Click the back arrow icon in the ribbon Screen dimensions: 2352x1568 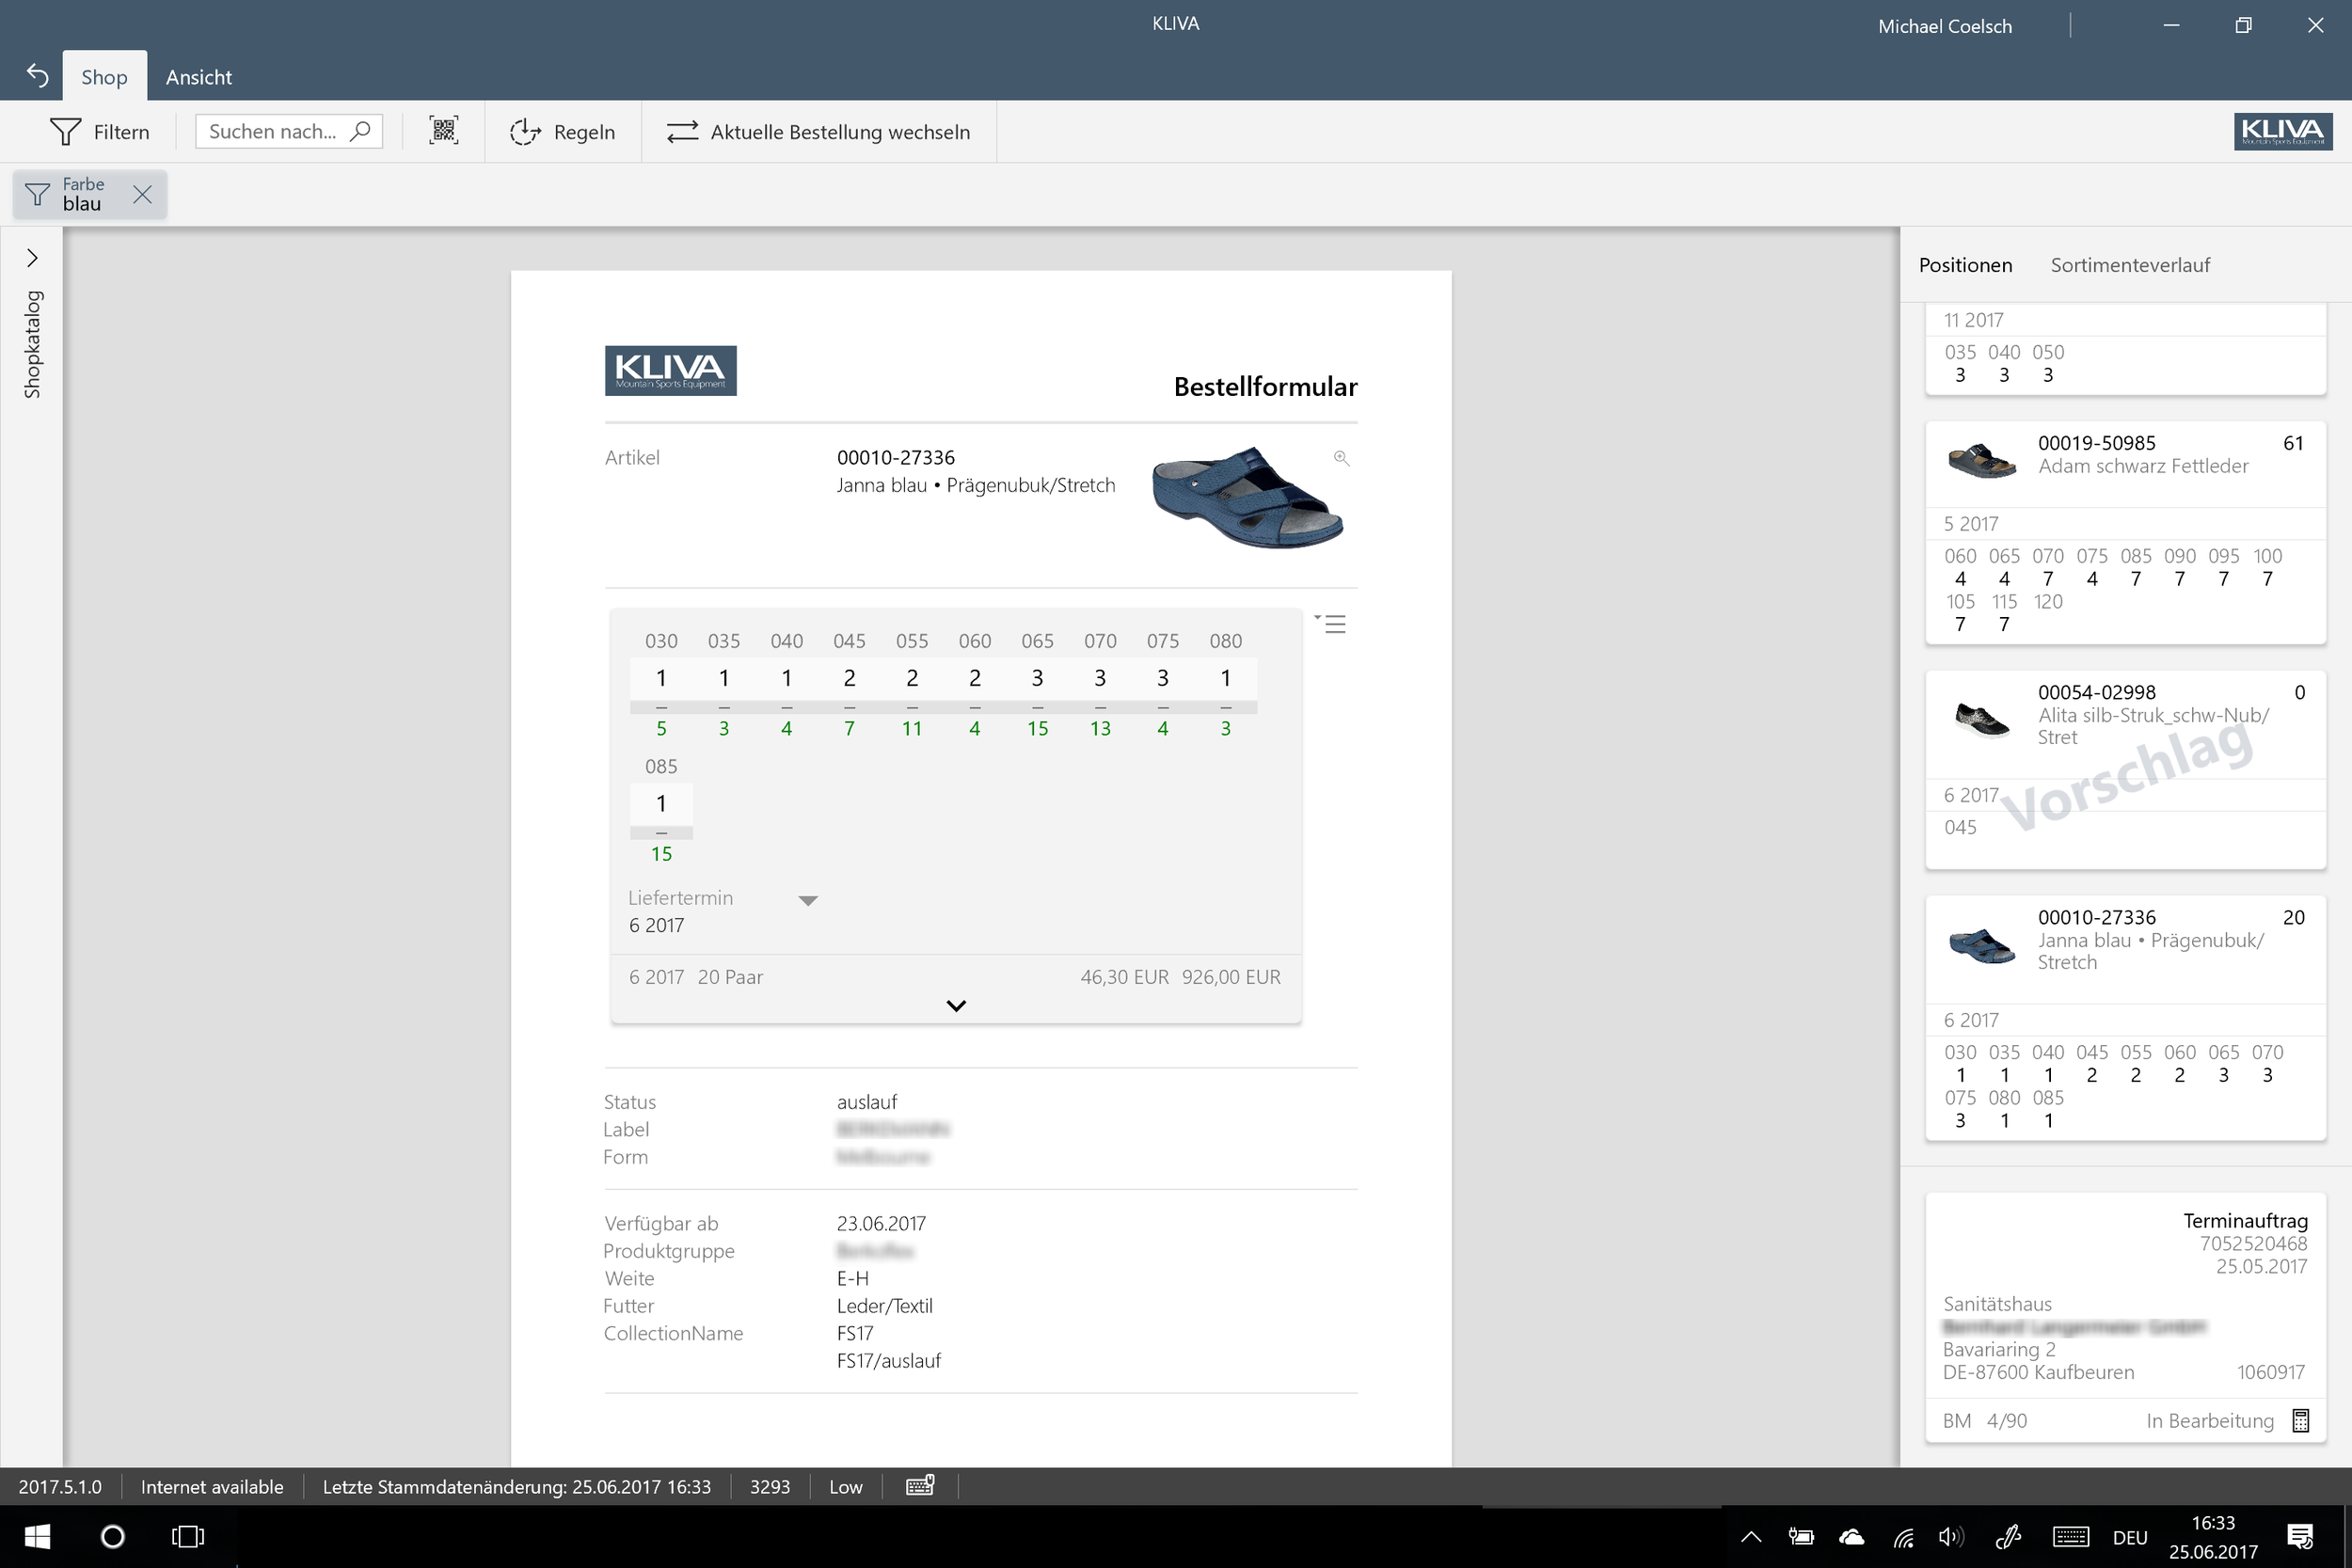pos(37,76)
